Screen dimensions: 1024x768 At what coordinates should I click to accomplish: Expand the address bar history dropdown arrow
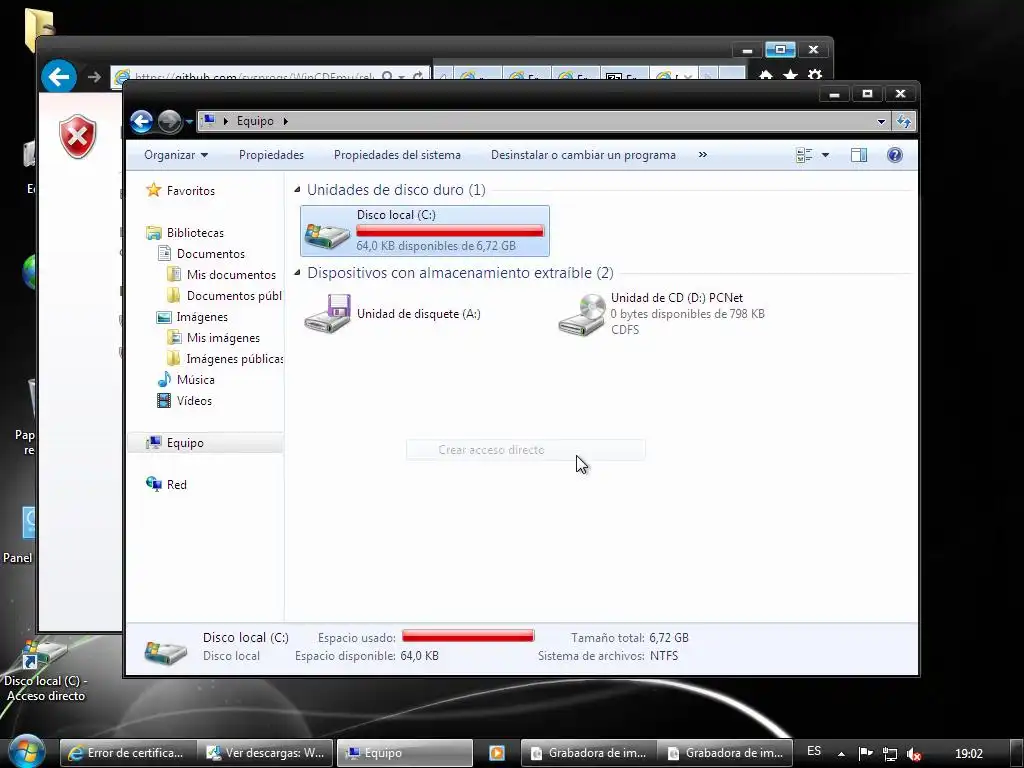point(881,121)
